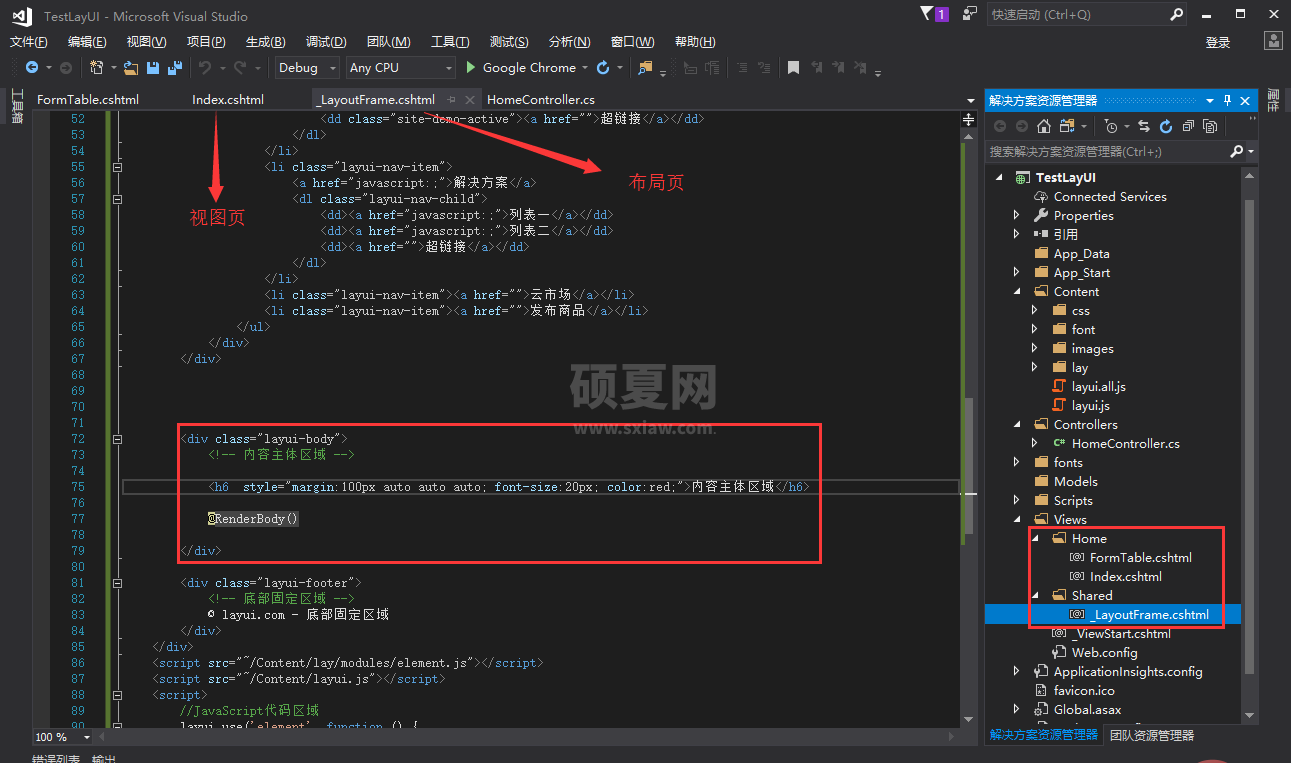
Task: Switch to the HomeController.cs tab
Action: pos(541,100)
